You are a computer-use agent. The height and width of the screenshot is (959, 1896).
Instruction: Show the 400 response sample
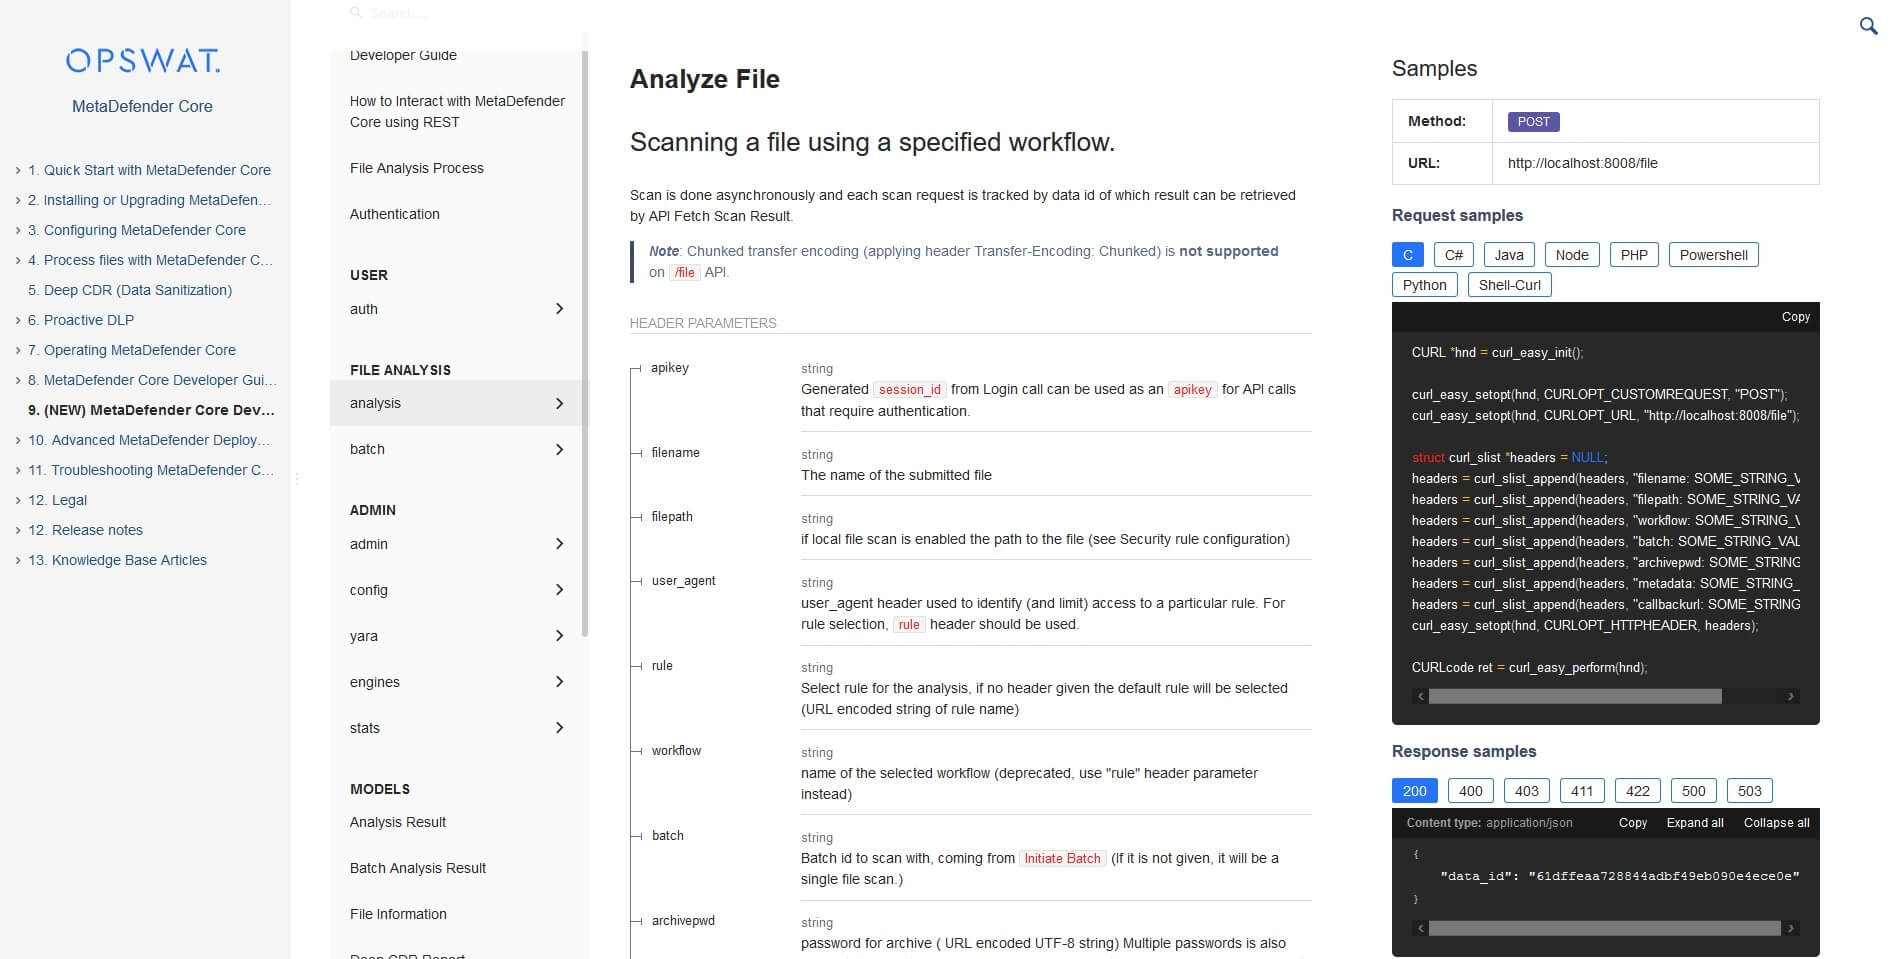point(1470,791)
